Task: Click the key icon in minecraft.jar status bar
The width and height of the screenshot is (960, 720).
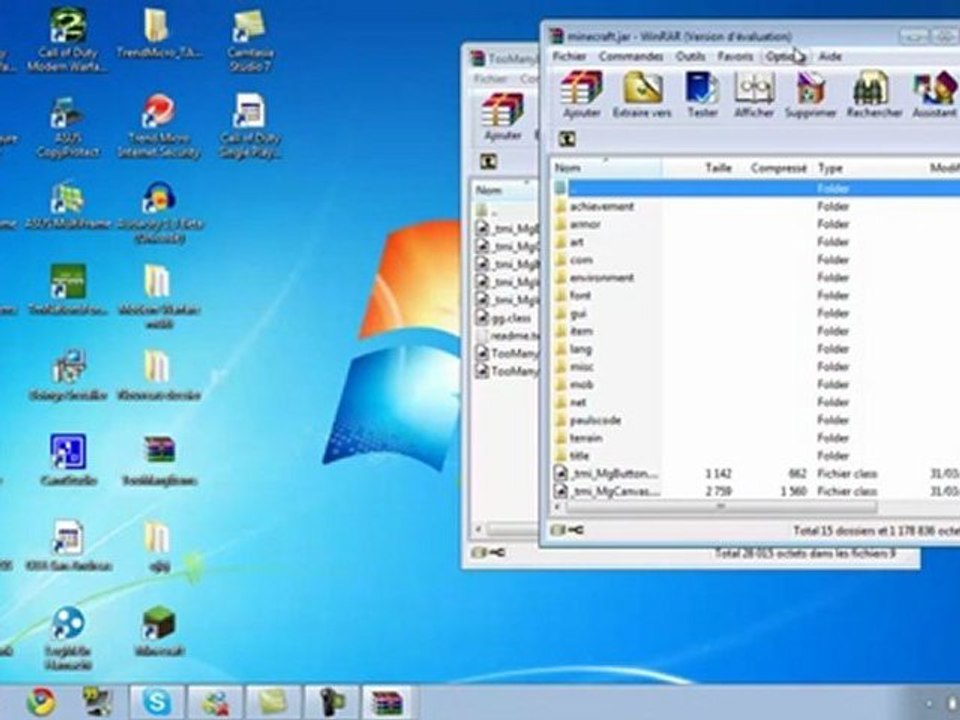Action: coord(575,530)
